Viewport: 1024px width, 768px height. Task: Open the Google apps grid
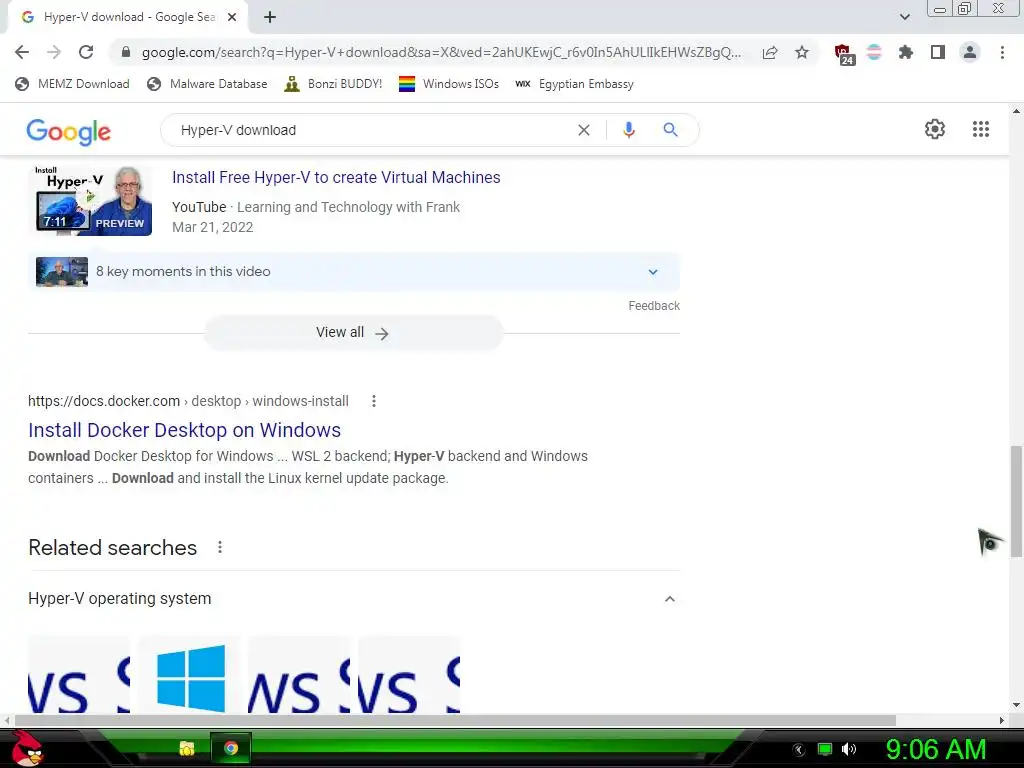[x=980, y=129]
